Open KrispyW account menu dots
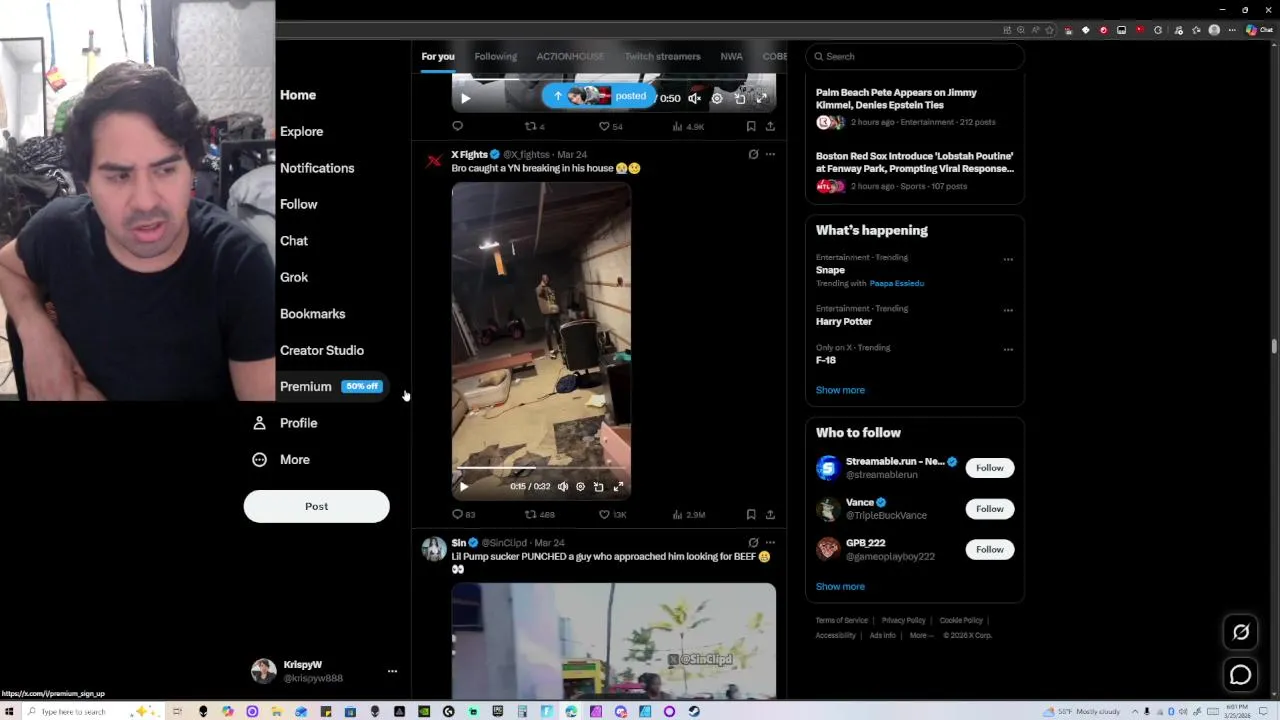This screenshot has height=720, width=1280. tap(392, 671)
